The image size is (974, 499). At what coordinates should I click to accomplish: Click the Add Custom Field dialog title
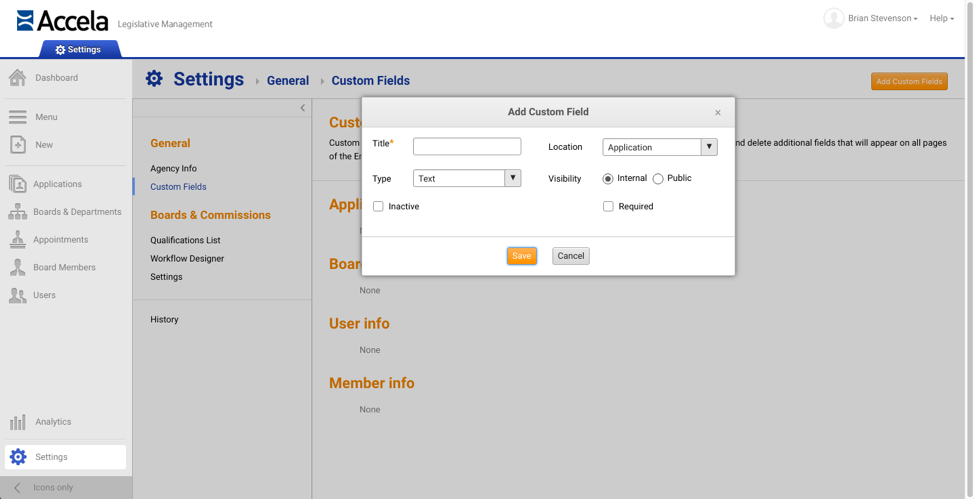click(x=548, y=112)
